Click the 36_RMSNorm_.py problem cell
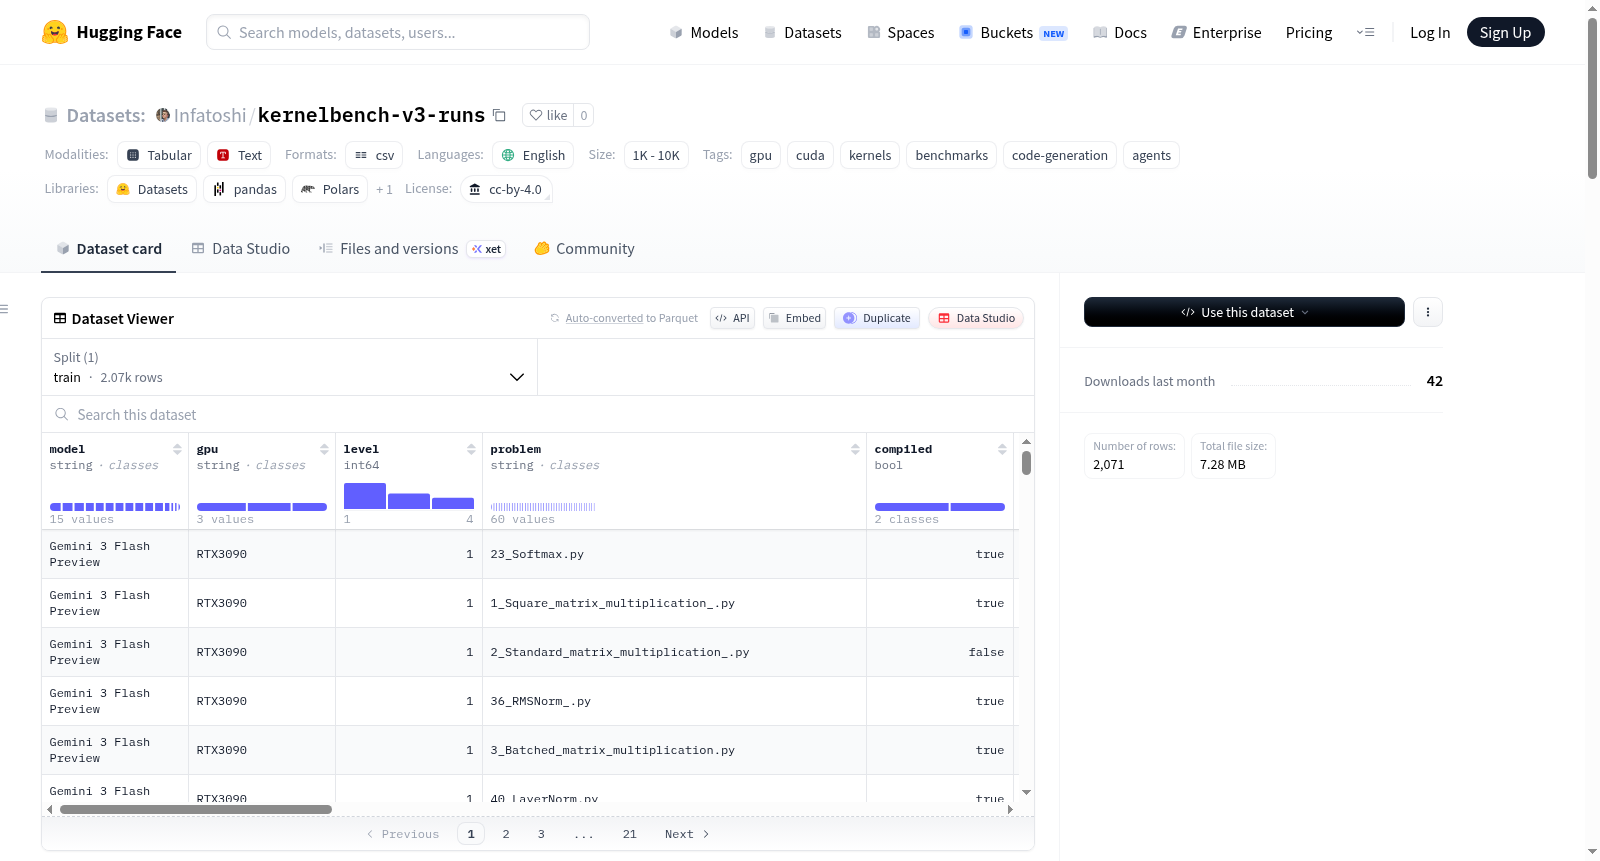Image resolution: width=1600 pixels, height=861 pixels. click(x=674, y=701)
